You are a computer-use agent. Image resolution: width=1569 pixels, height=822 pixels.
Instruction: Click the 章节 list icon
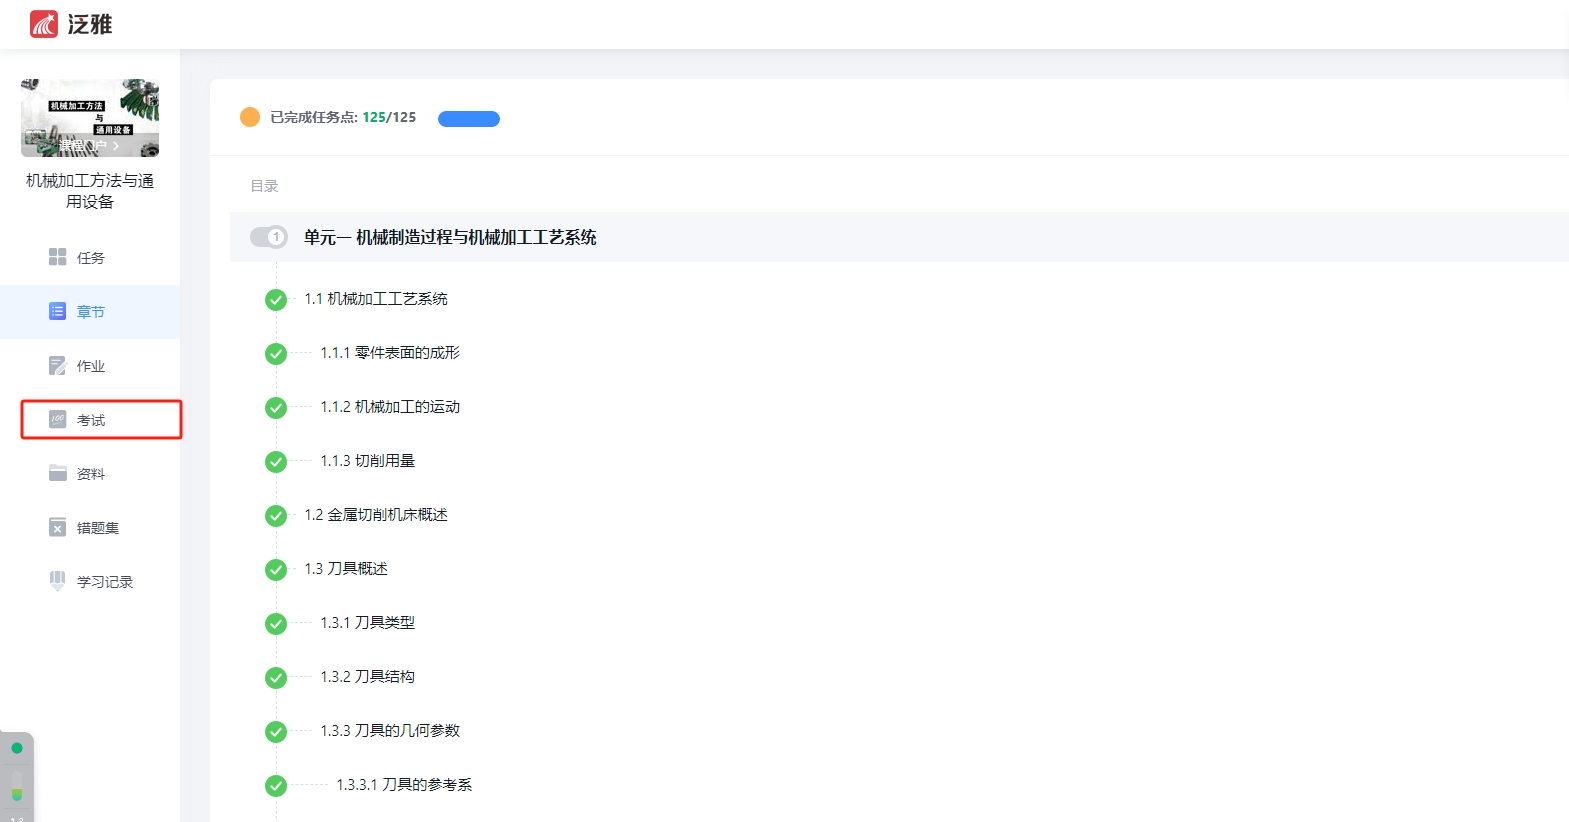coord(58,311)
